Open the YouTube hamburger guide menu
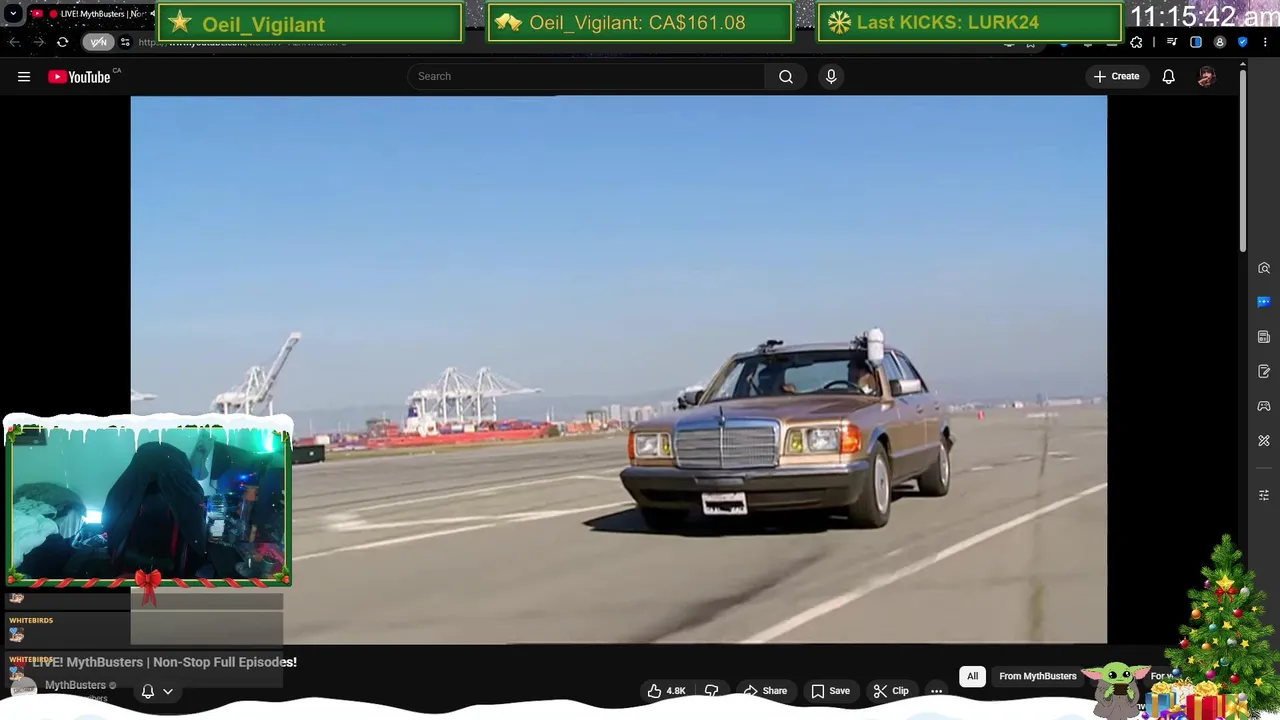The width and height of the screenshot is (1280, 720). coord(24,76)
